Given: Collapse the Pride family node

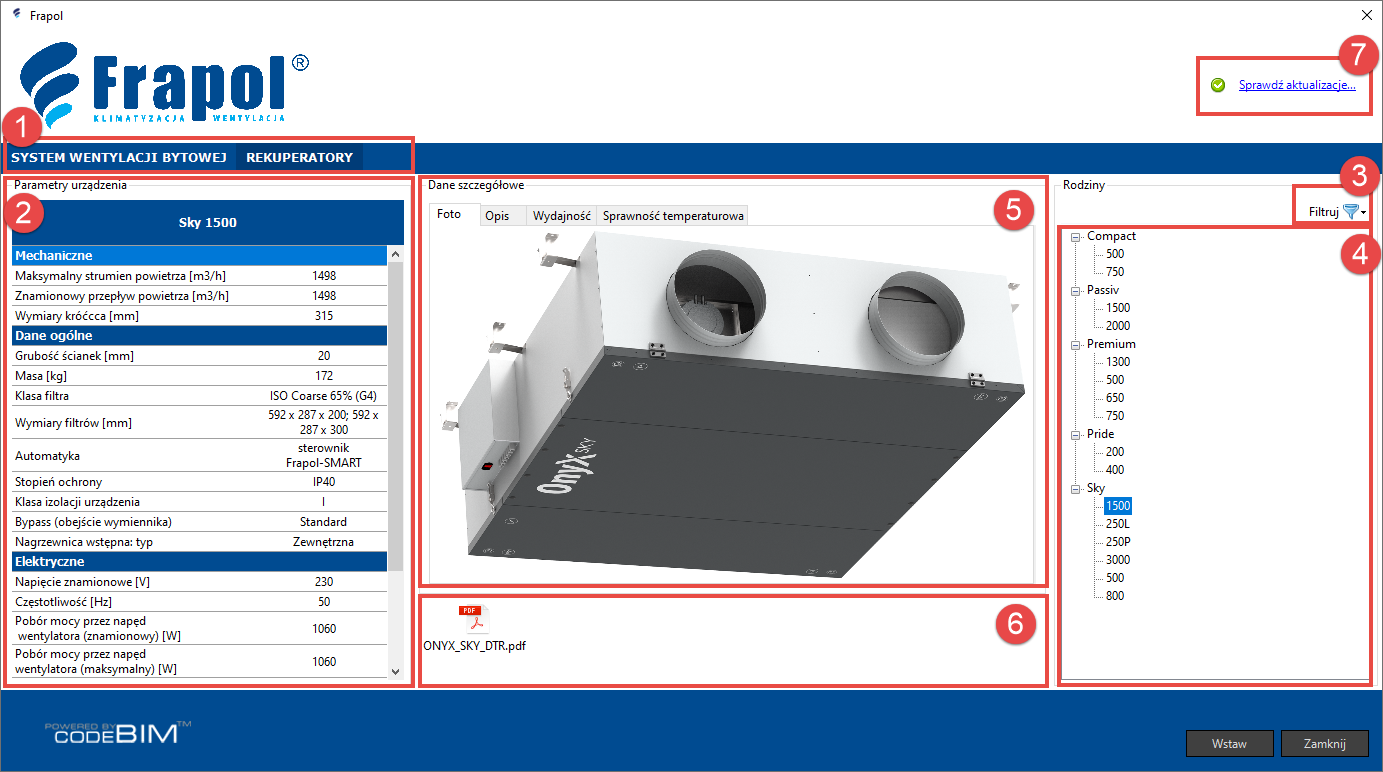Looking at the screenshot, I should [1076, 435].
